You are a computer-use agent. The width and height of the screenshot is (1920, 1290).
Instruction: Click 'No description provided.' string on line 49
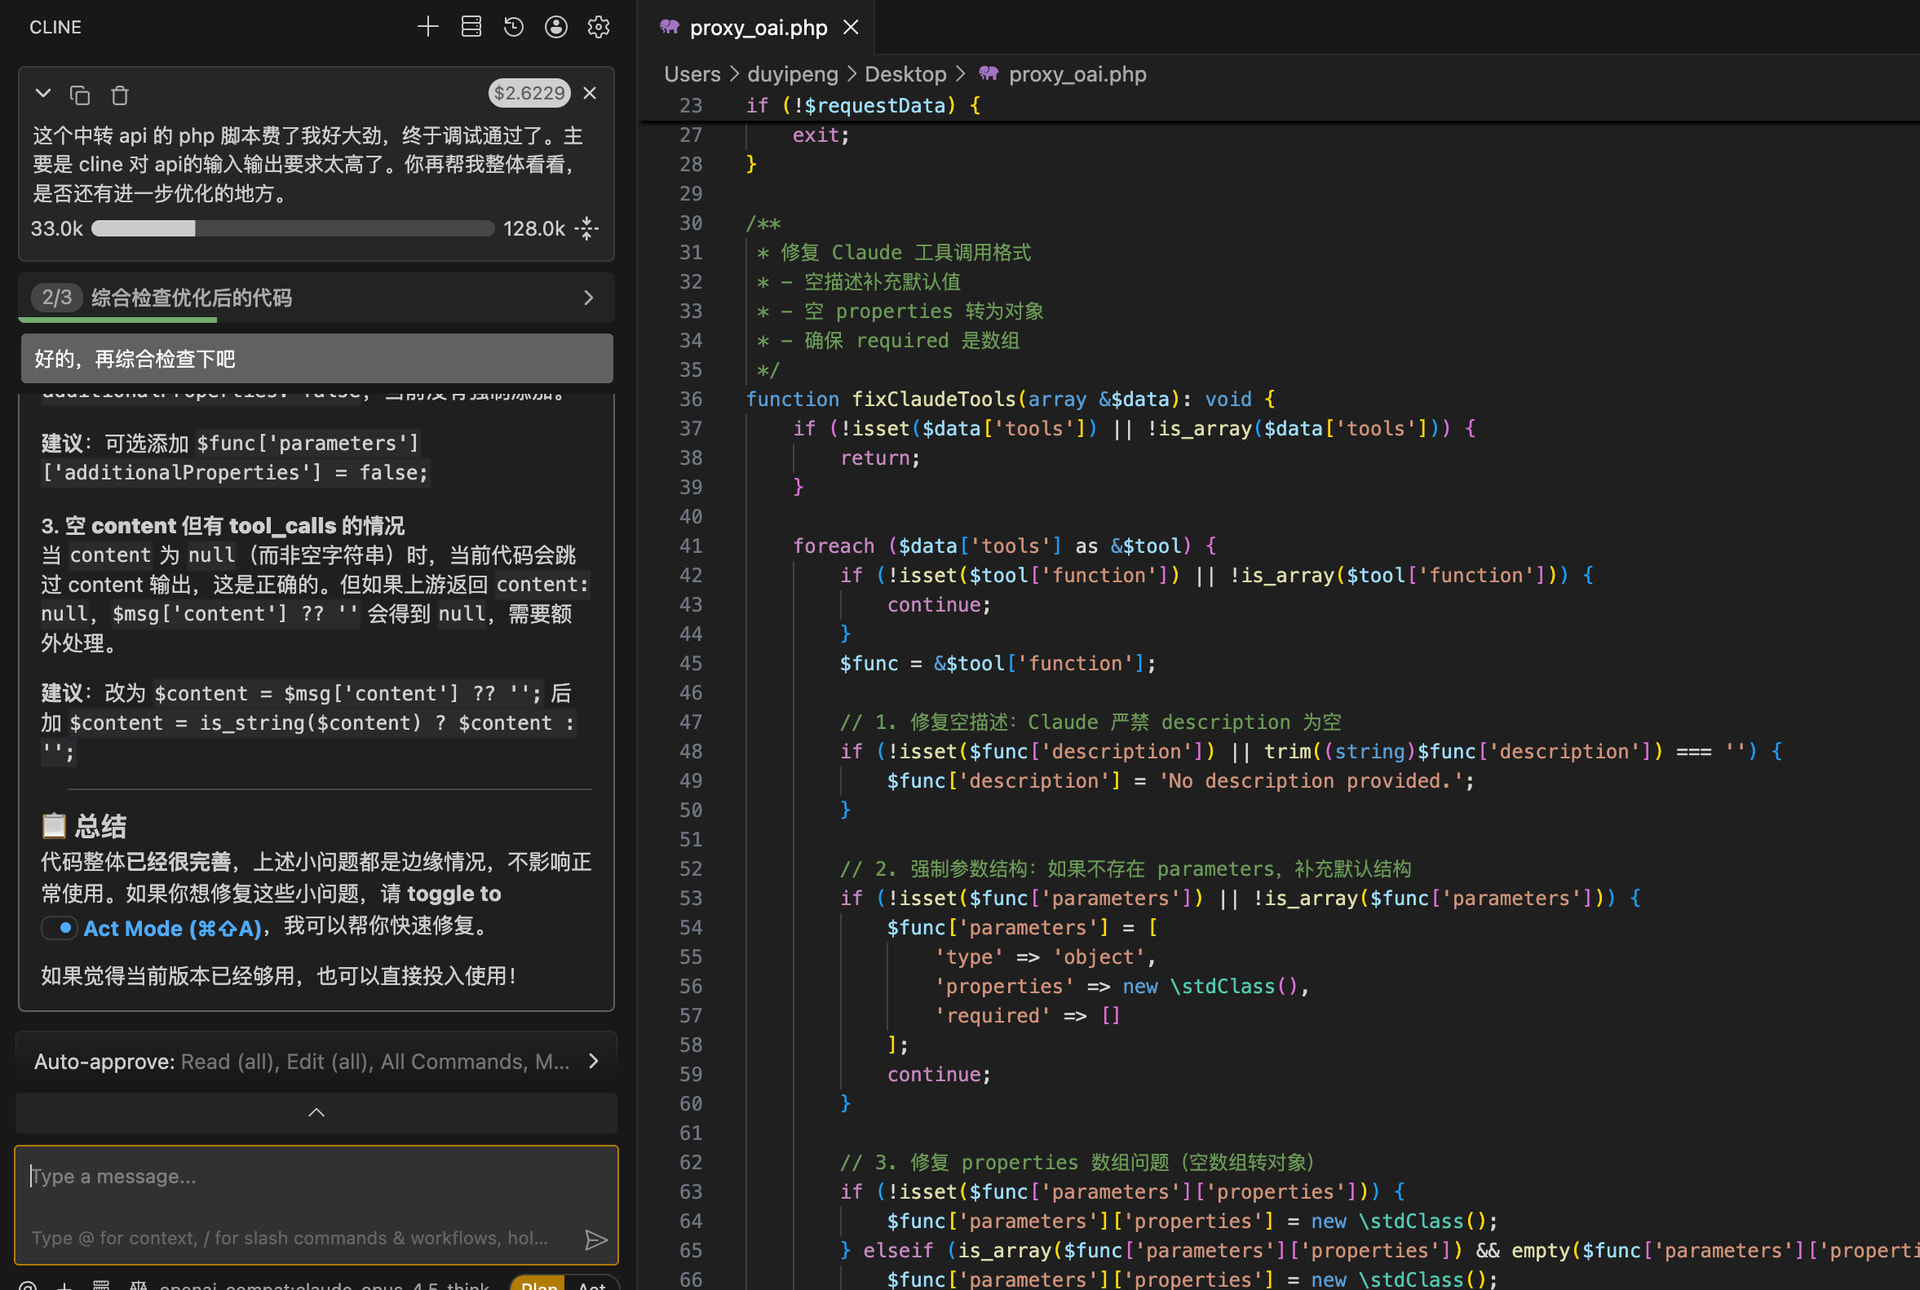coord(1310,781)
